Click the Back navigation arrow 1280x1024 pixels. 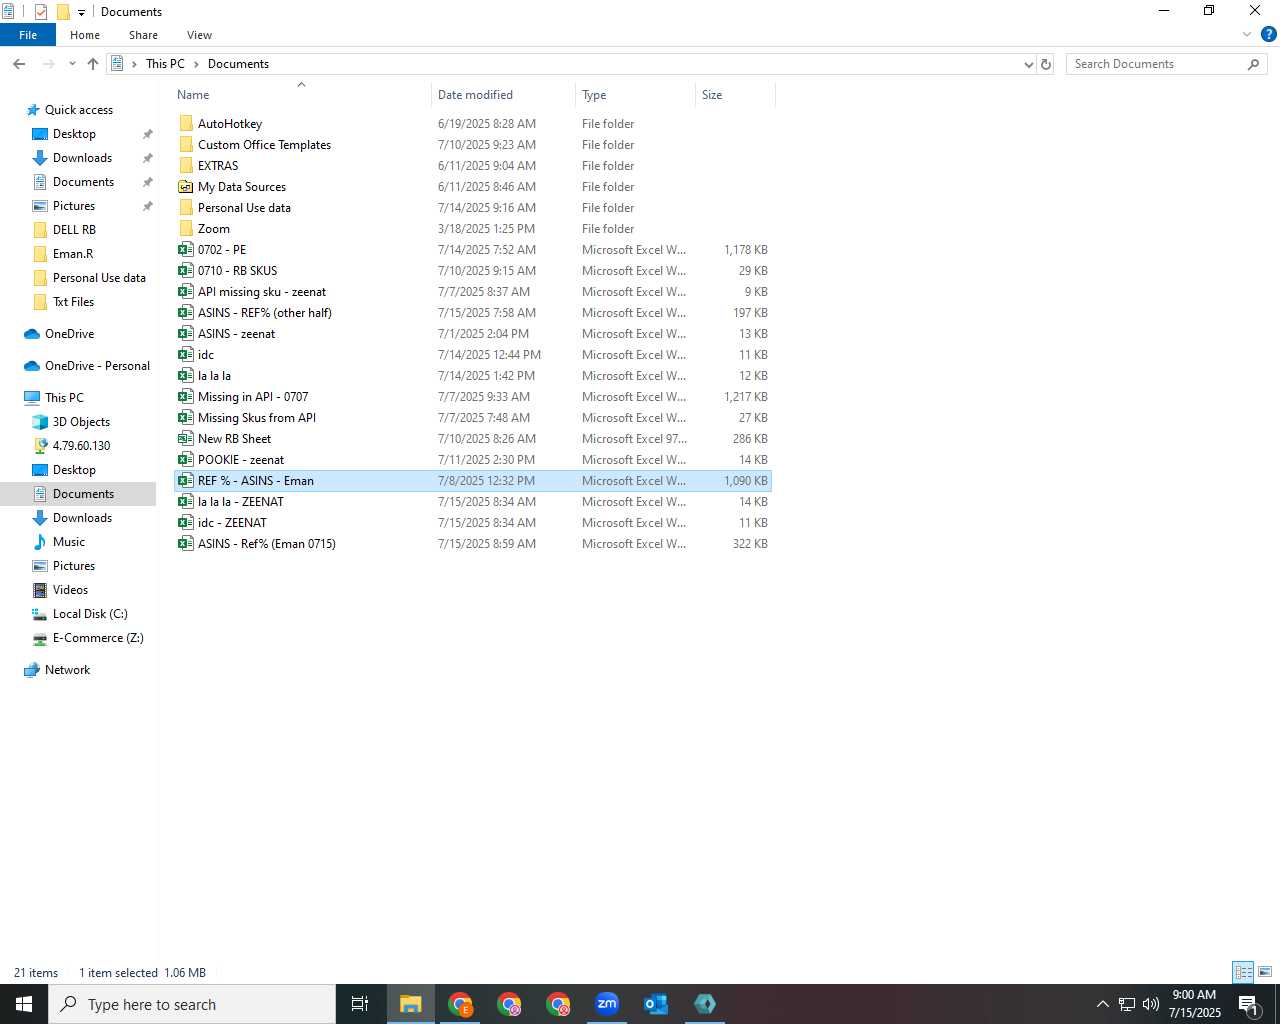click(x=19, y=64)
